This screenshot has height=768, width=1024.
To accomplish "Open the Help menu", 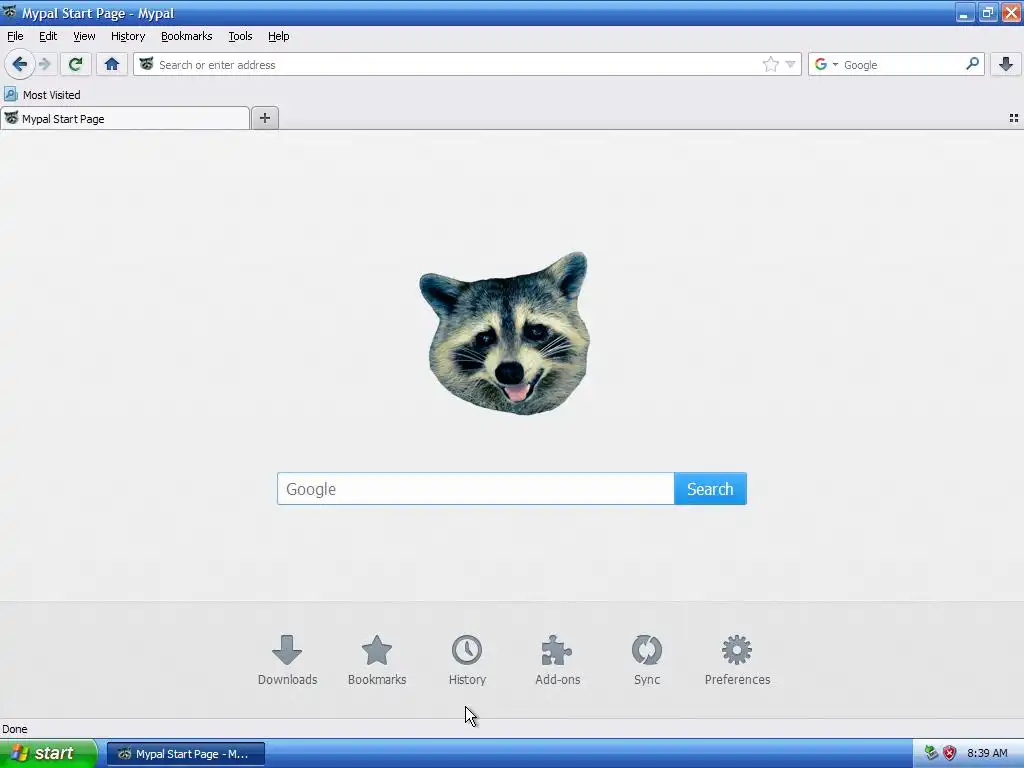I will click(x=279, y=36).
